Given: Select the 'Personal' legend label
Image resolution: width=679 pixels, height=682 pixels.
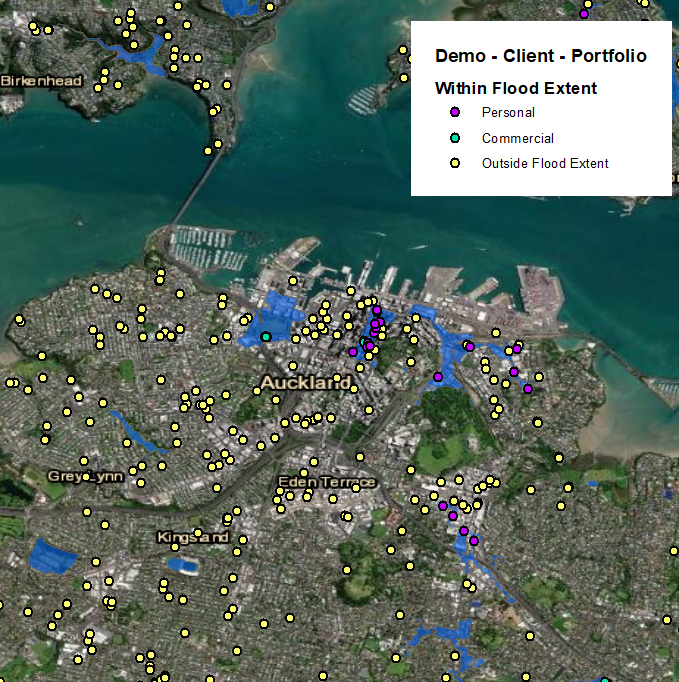Looking at the screenshot, I should (x=508, y=113).
